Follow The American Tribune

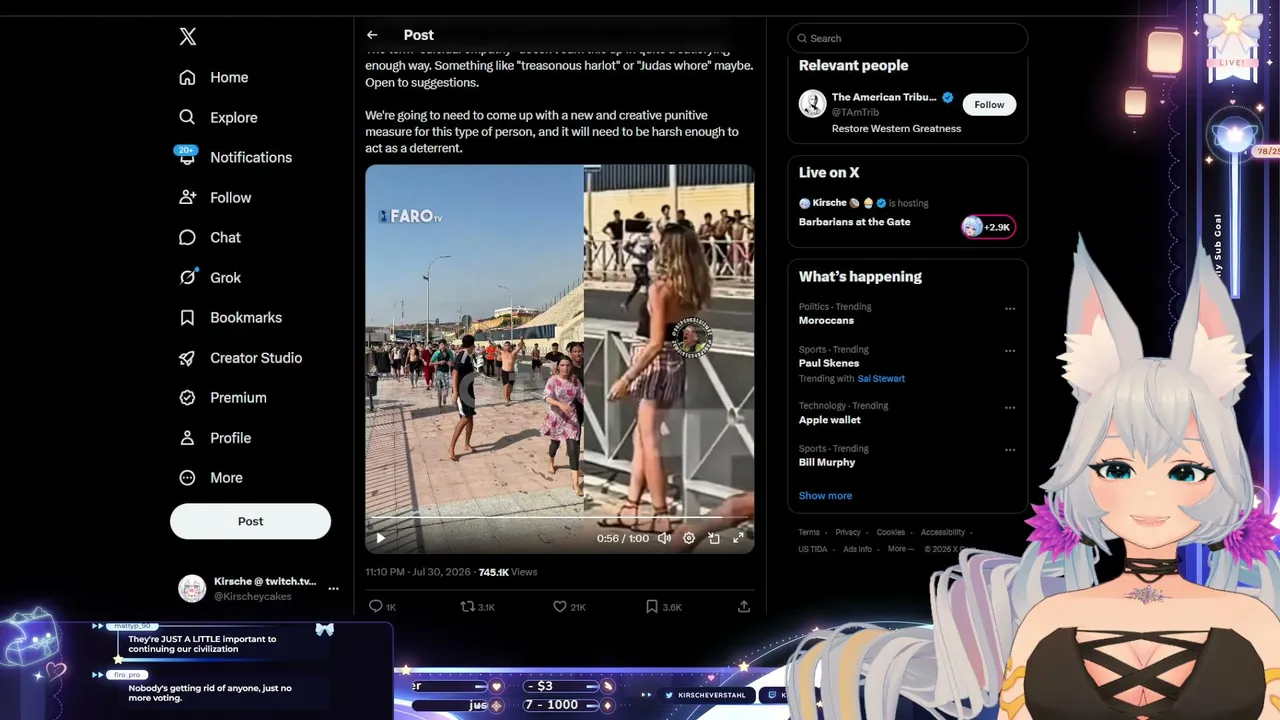(x=989, y=105)
